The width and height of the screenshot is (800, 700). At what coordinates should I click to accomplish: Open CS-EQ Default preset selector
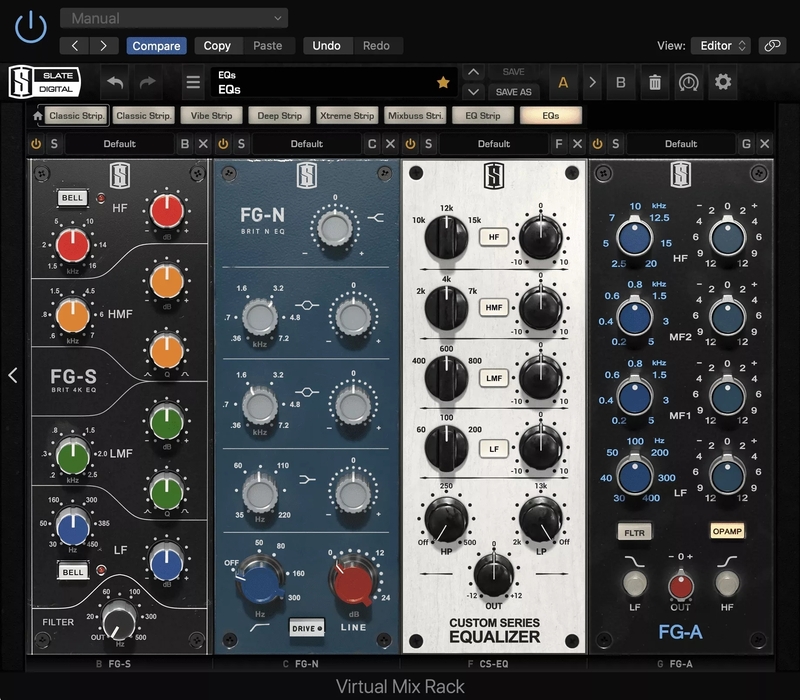(x=494, y=144)
